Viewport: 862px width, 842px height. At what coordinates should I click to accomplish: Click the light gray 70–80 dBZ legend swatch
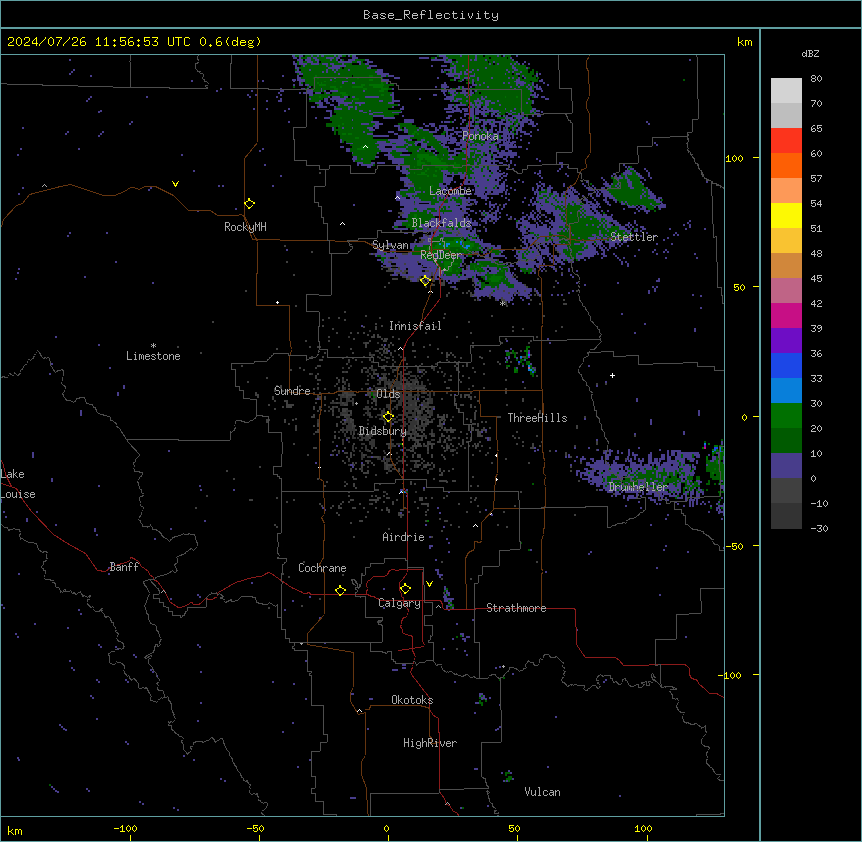[786, 90]
